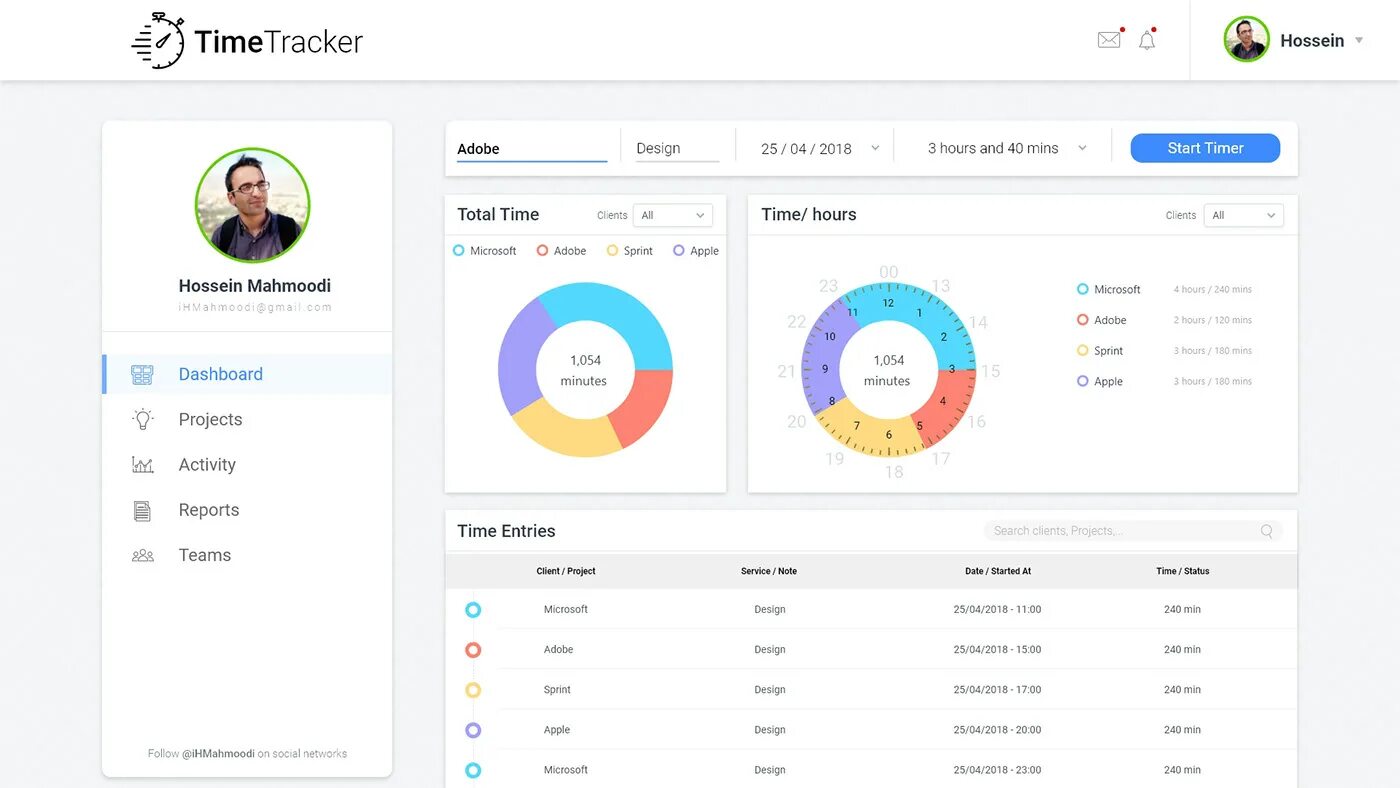Click the Projects lightbulb icon
1400x788 pixels.
(x=143, y=419)
